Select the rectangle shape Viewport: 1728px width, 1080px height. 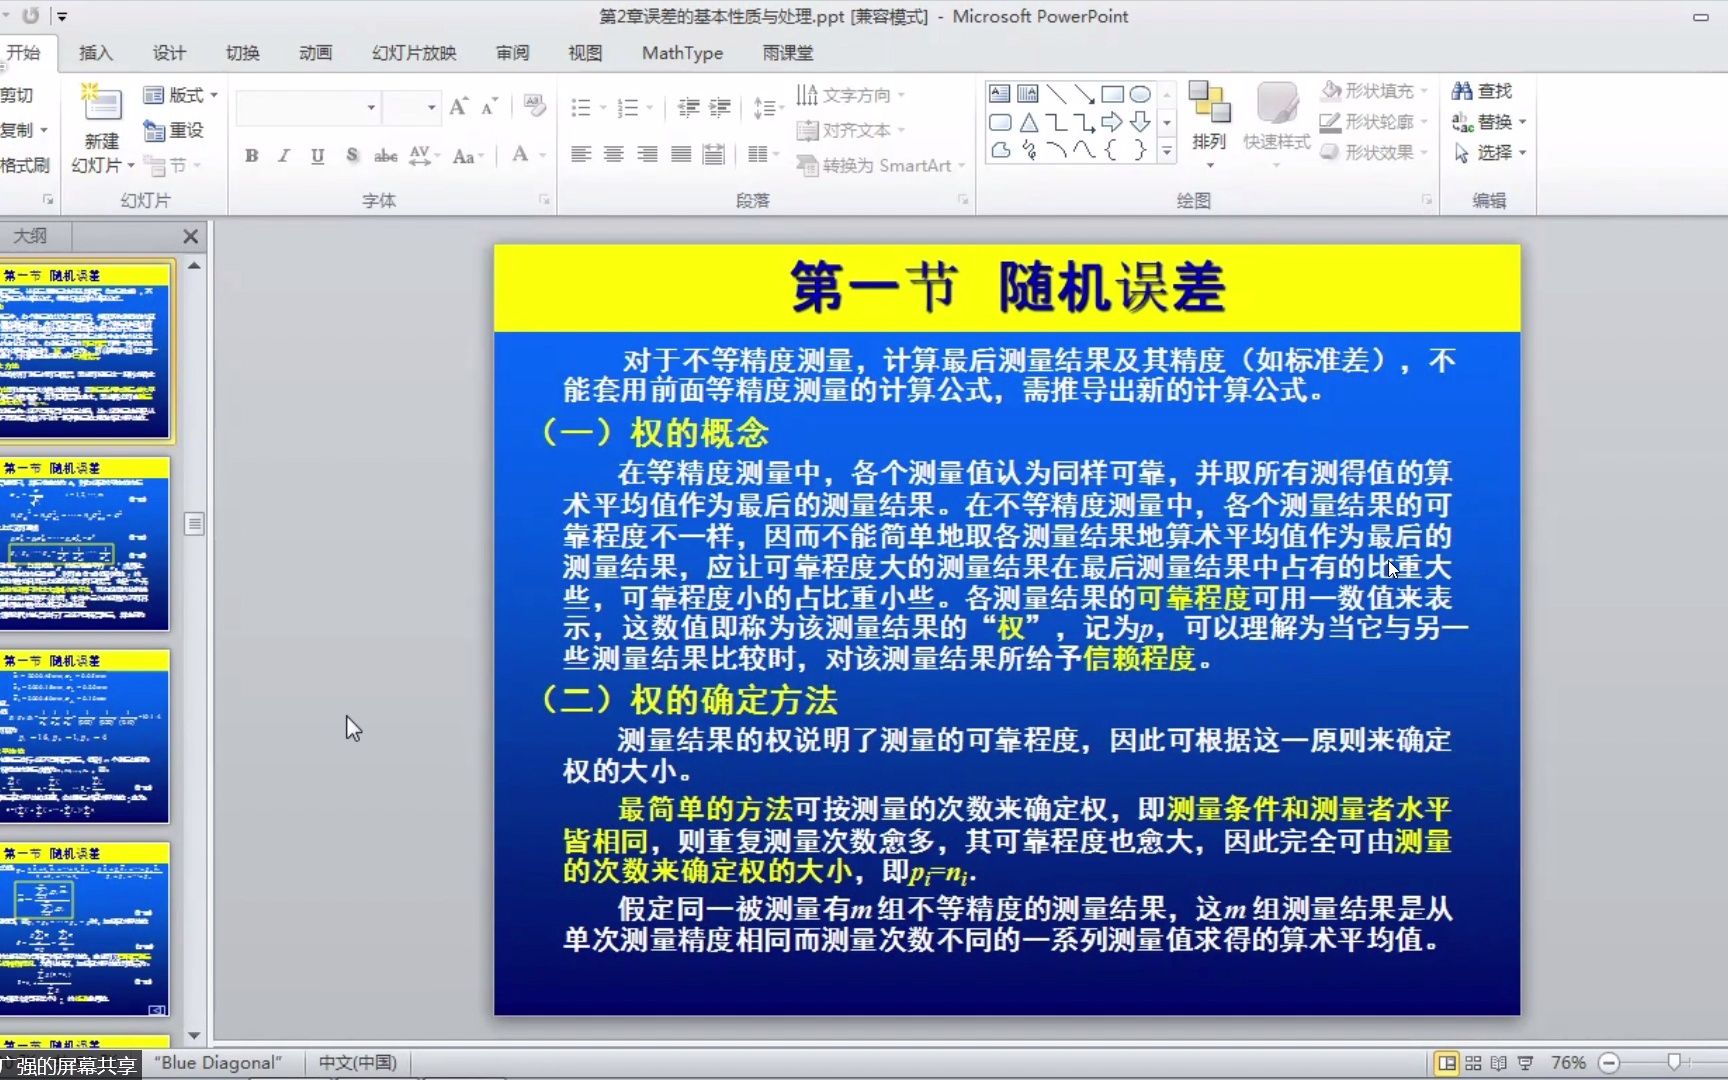coord(1112,94)
